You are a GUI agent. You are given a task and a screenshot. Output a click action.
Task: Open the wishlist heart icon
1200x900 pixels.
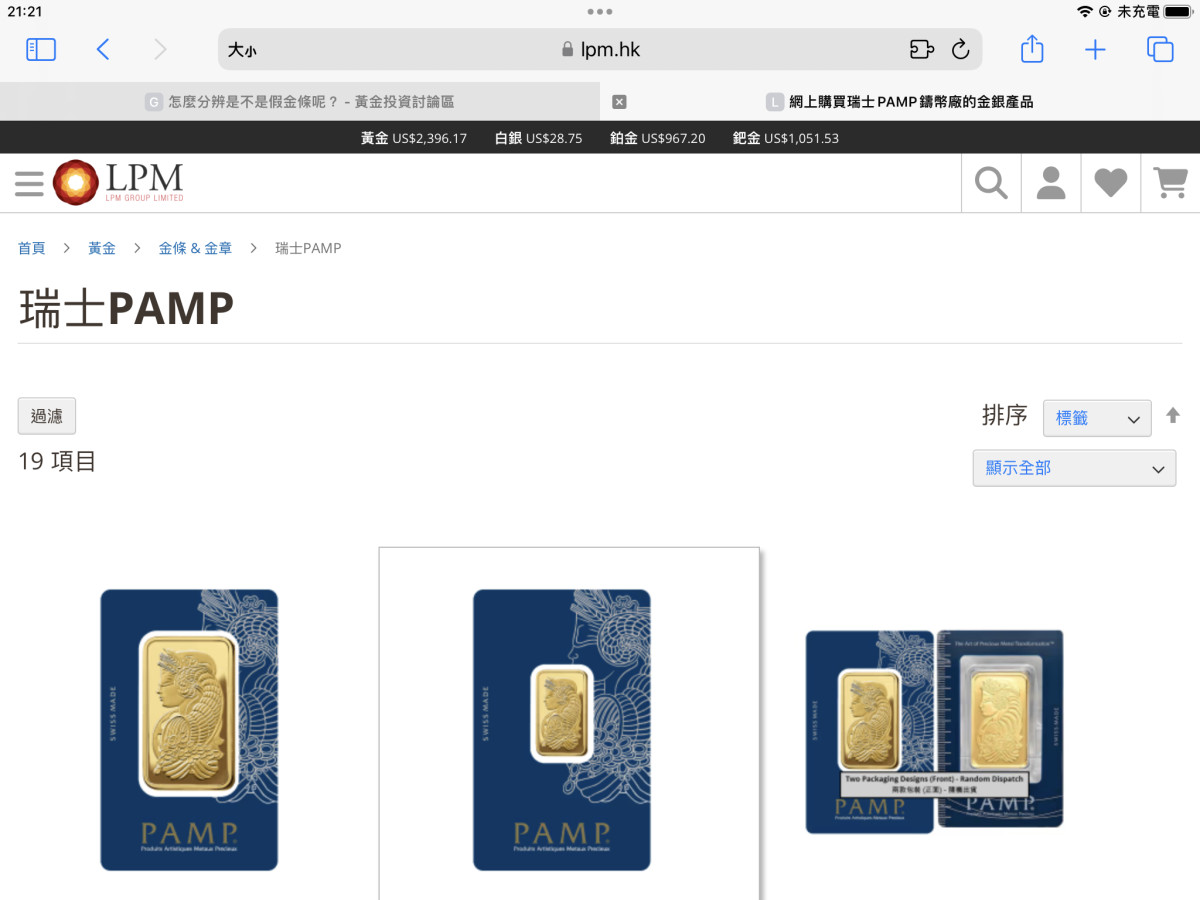1110,183
